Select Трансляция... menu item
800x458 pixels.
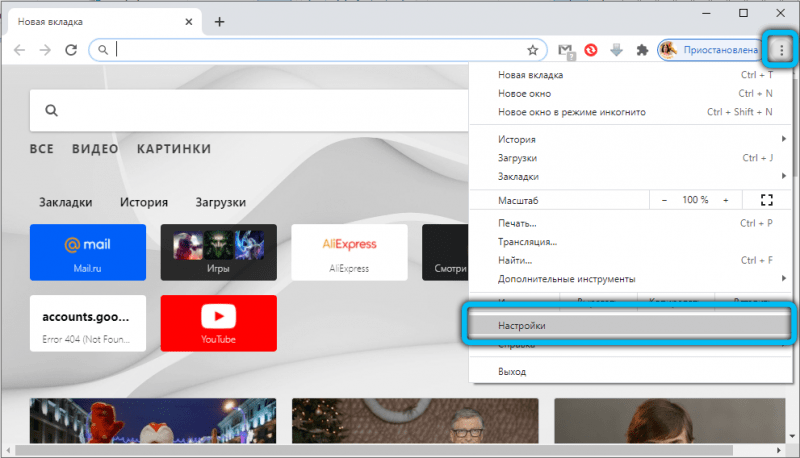tap(631, 242)
